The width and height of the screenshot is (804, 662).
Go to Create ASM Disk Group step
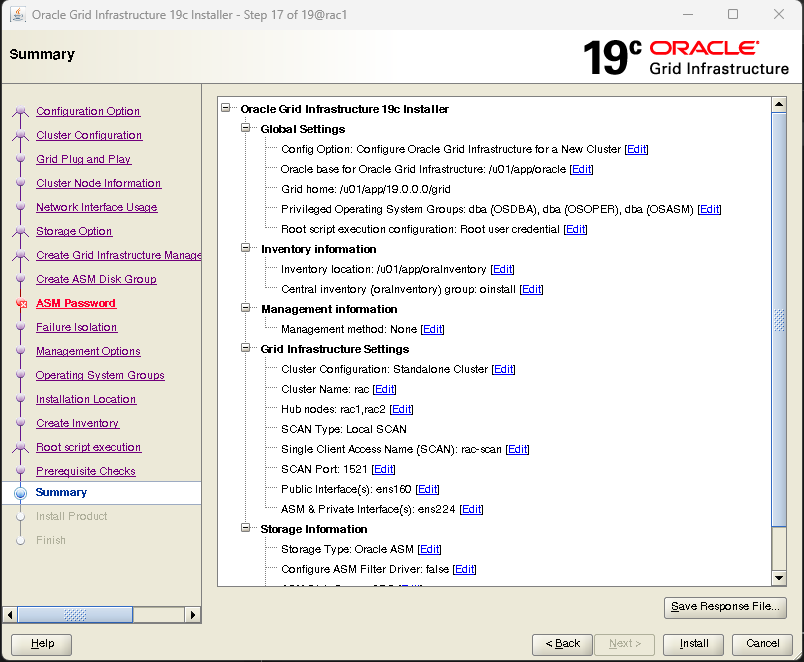coord(96,279)
